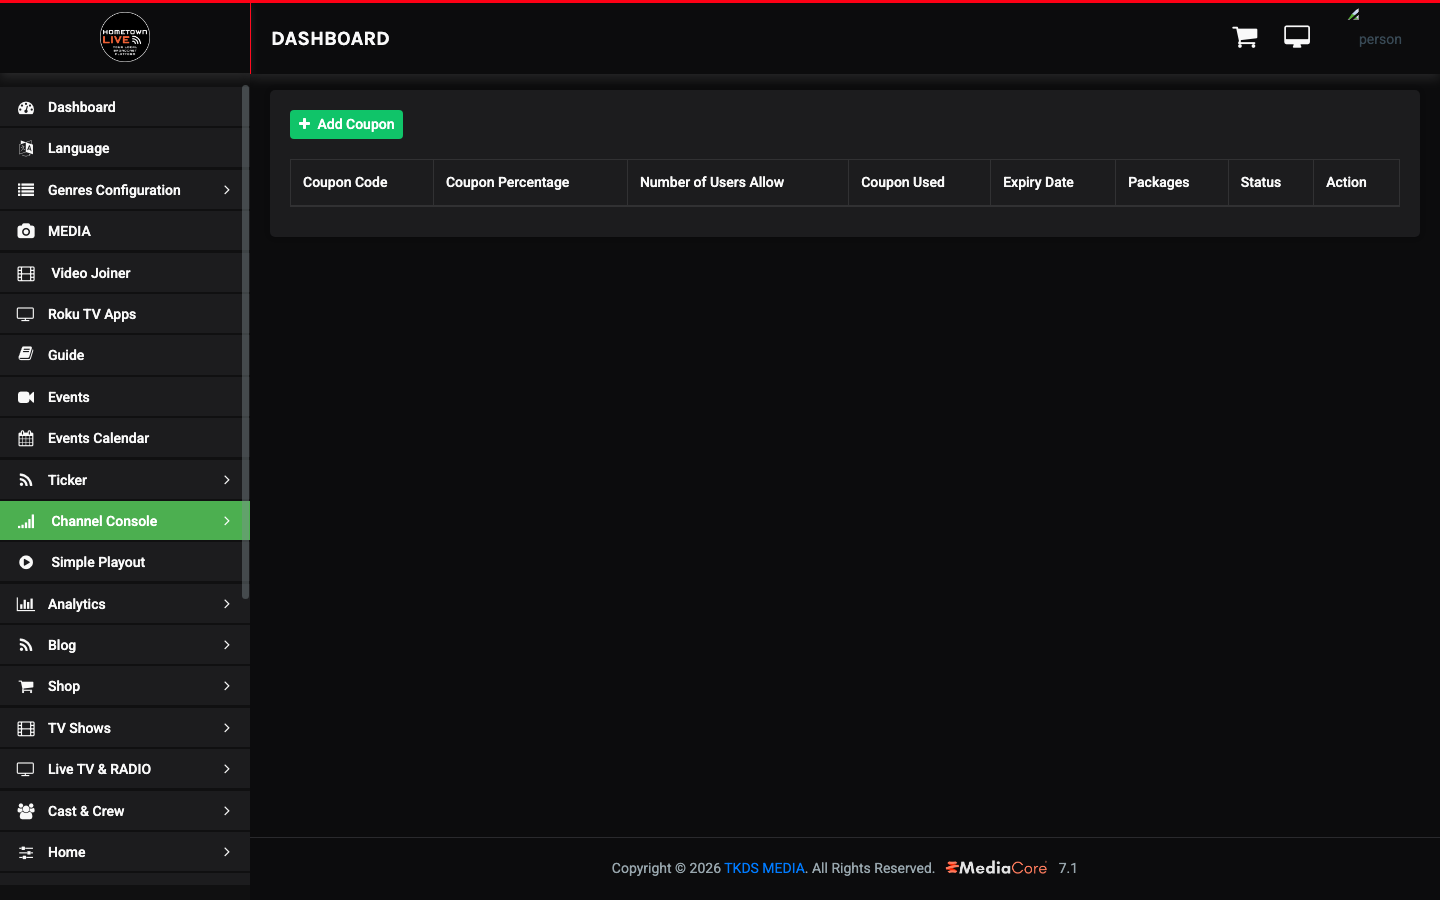Screen dimensions: 1440x900
Task: Click the camera icon beside MEDIA
Action: pos(26,231)
